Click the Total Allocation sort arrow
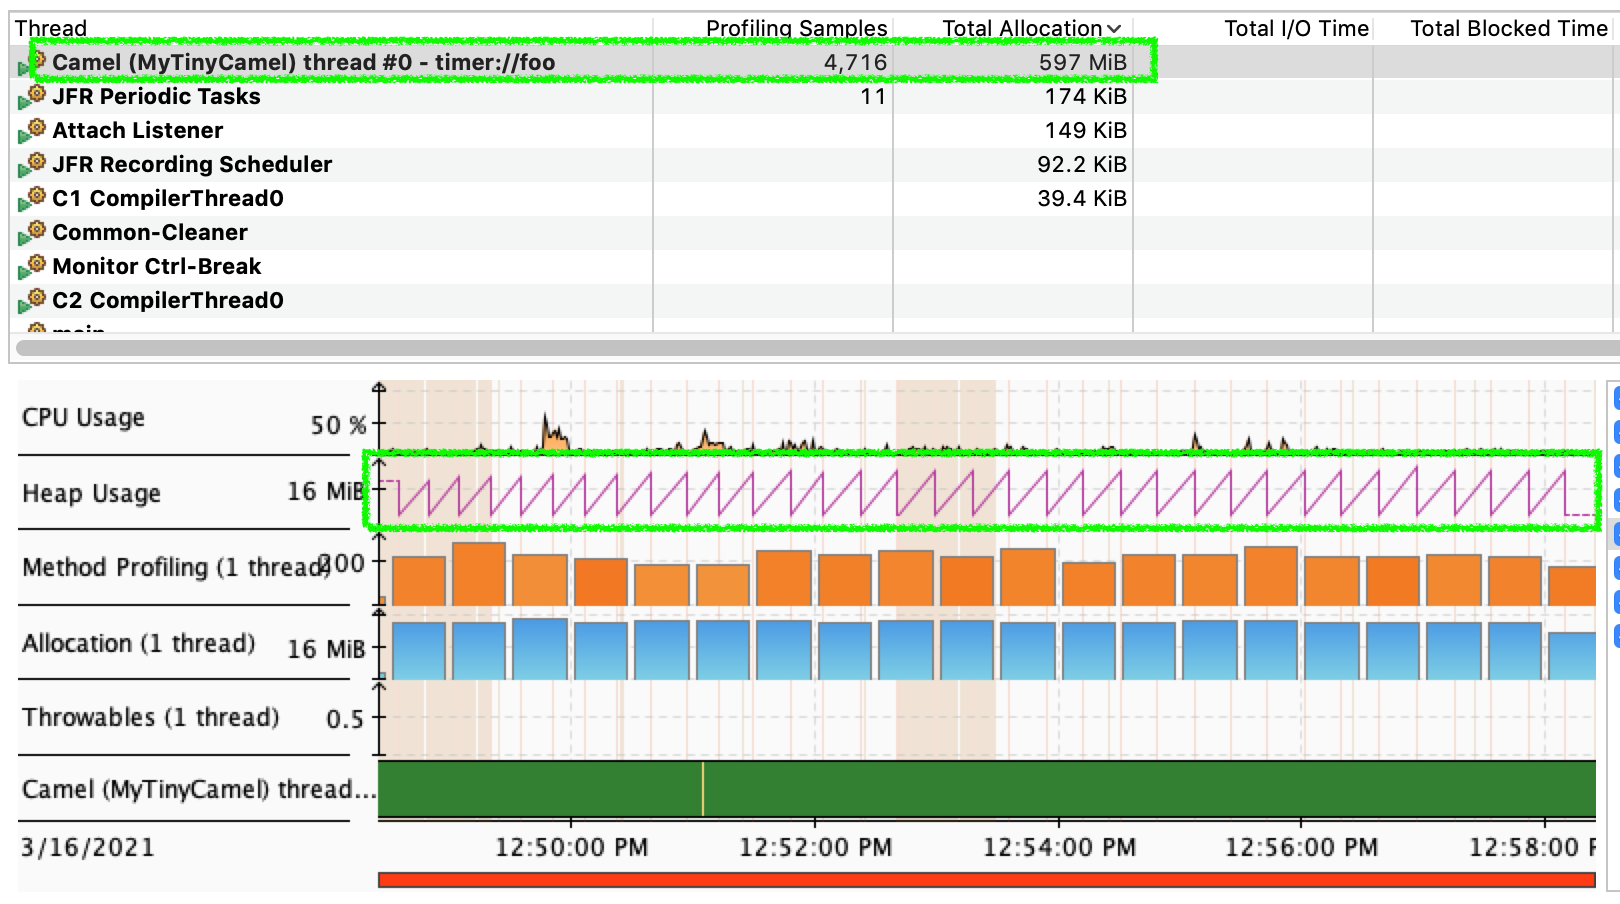The height and width of the screenshot is (904, 1620). (1114, 29)
